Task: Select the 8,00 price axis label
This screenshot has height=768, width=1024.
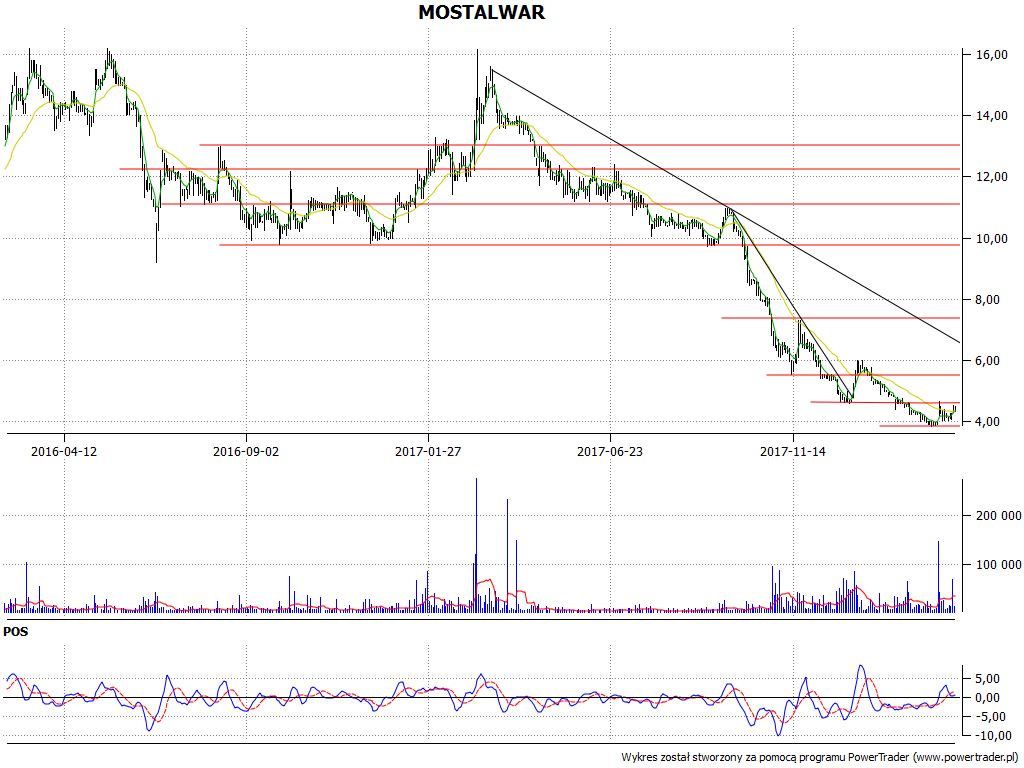Action: coord(987,300)
